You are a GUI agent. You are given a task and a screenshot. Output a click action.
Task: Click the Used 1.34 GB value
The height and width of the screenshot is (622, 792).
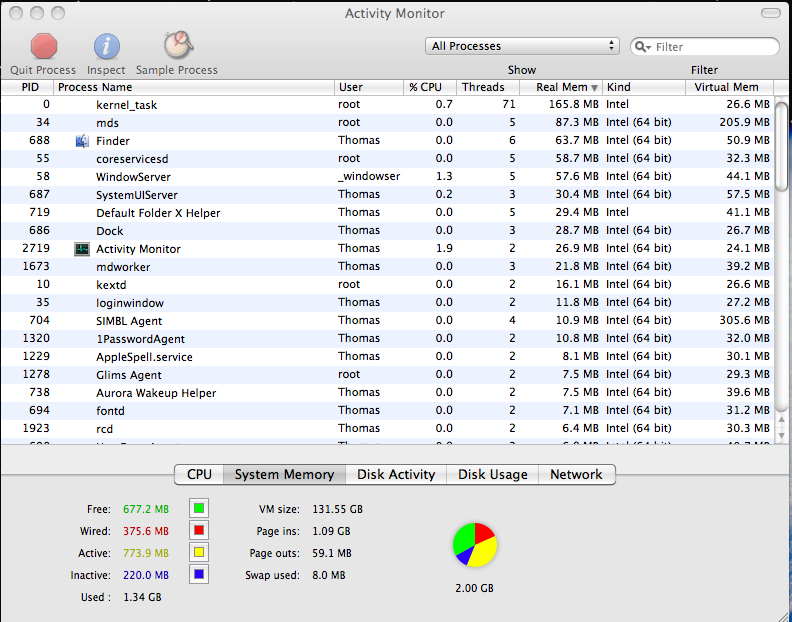pos(142,597)
